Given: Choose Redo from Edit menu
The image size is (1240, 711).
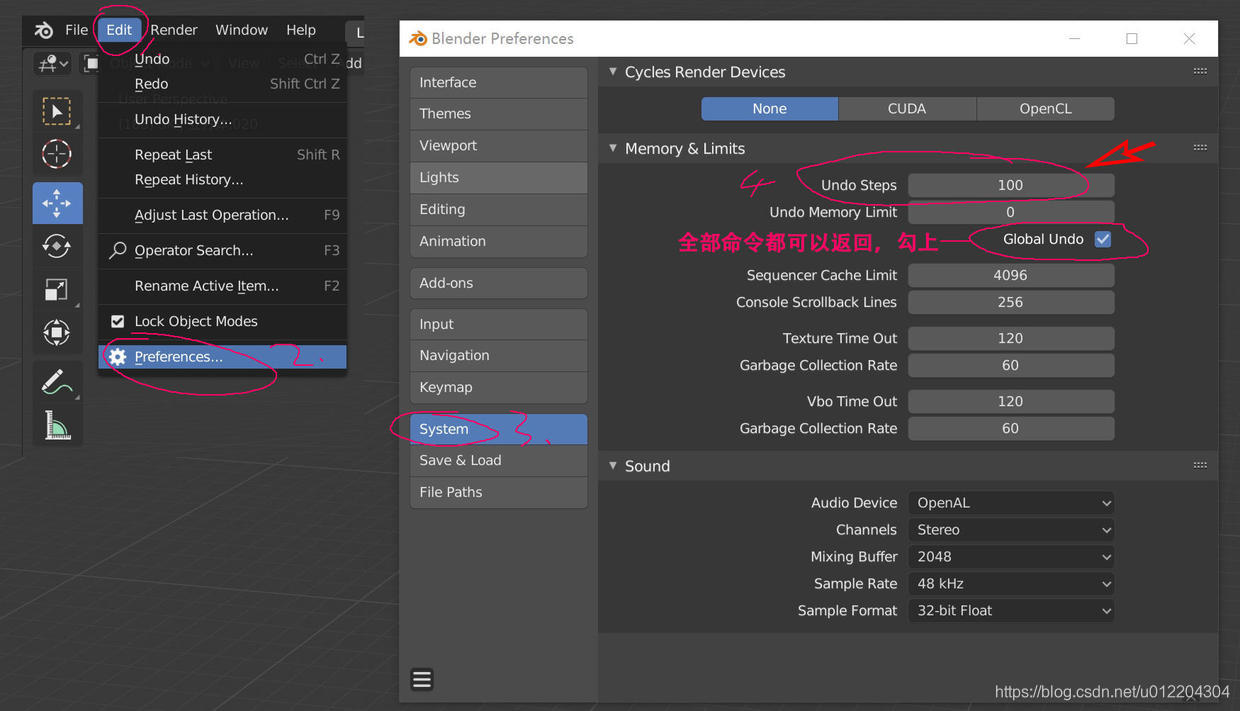Looking at the screenshot, I should pyautogui.click(x=223, y=84).
